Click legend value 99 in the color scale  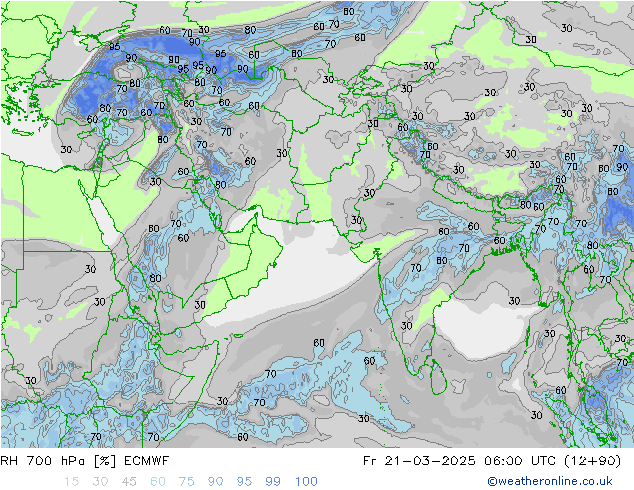point(273,482)
